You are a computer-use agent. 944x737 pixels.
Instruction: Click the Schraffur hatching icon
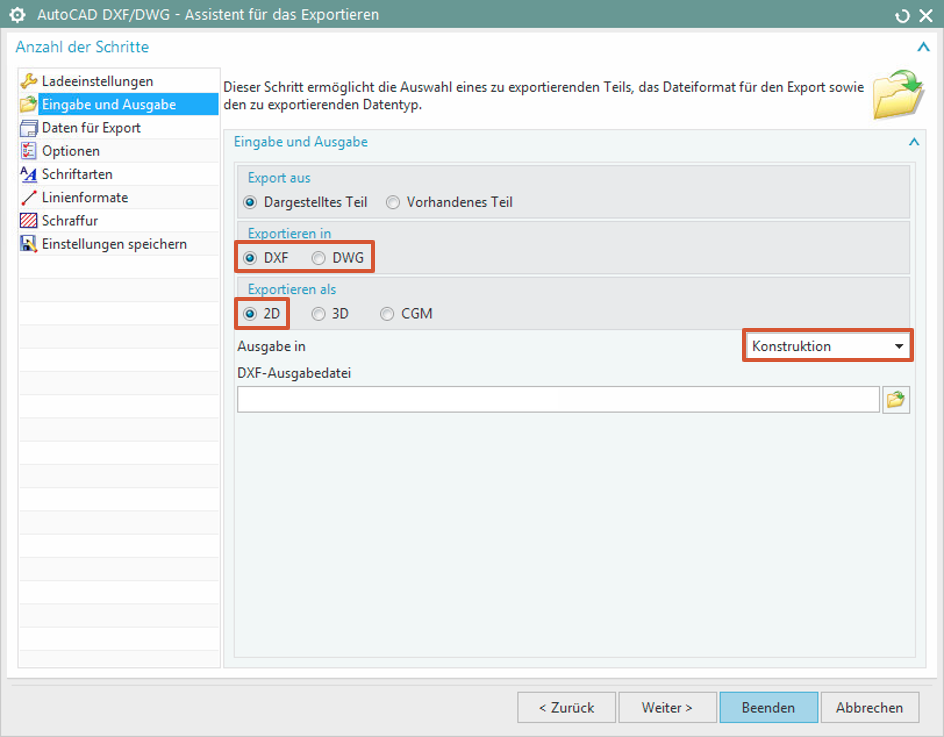pyautogui.click(x=29, y=221)
